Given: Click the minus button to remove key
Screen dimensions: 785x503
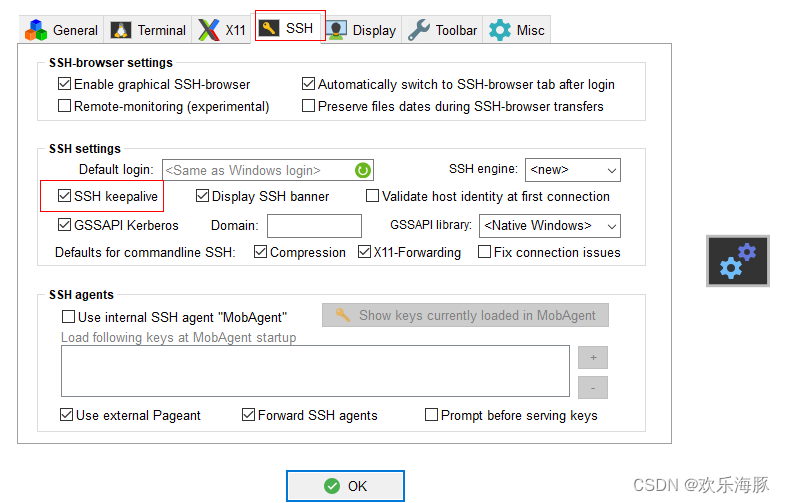Looking at the screenshot, I should (x=593, y=388).
